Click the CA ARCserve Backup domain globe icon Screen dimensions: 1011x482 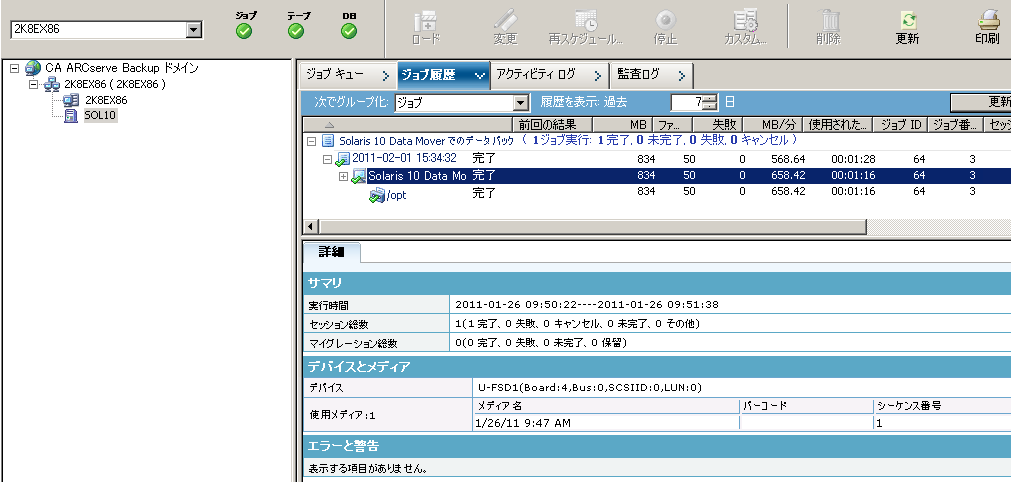(33, 68)
